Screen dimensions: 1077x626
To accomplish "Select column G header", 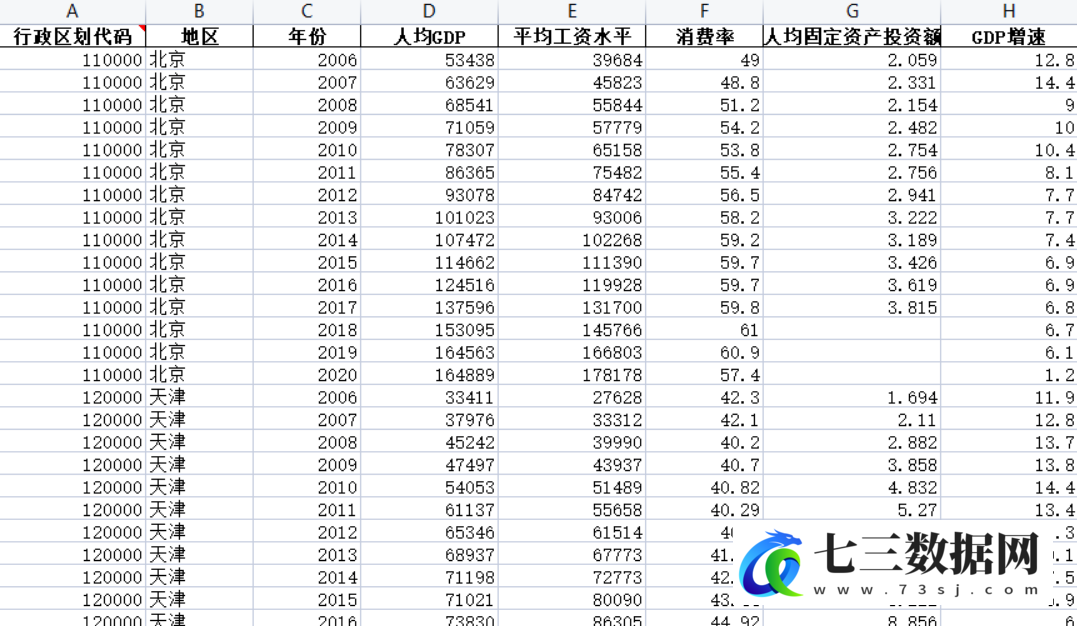I will (852, 11).
